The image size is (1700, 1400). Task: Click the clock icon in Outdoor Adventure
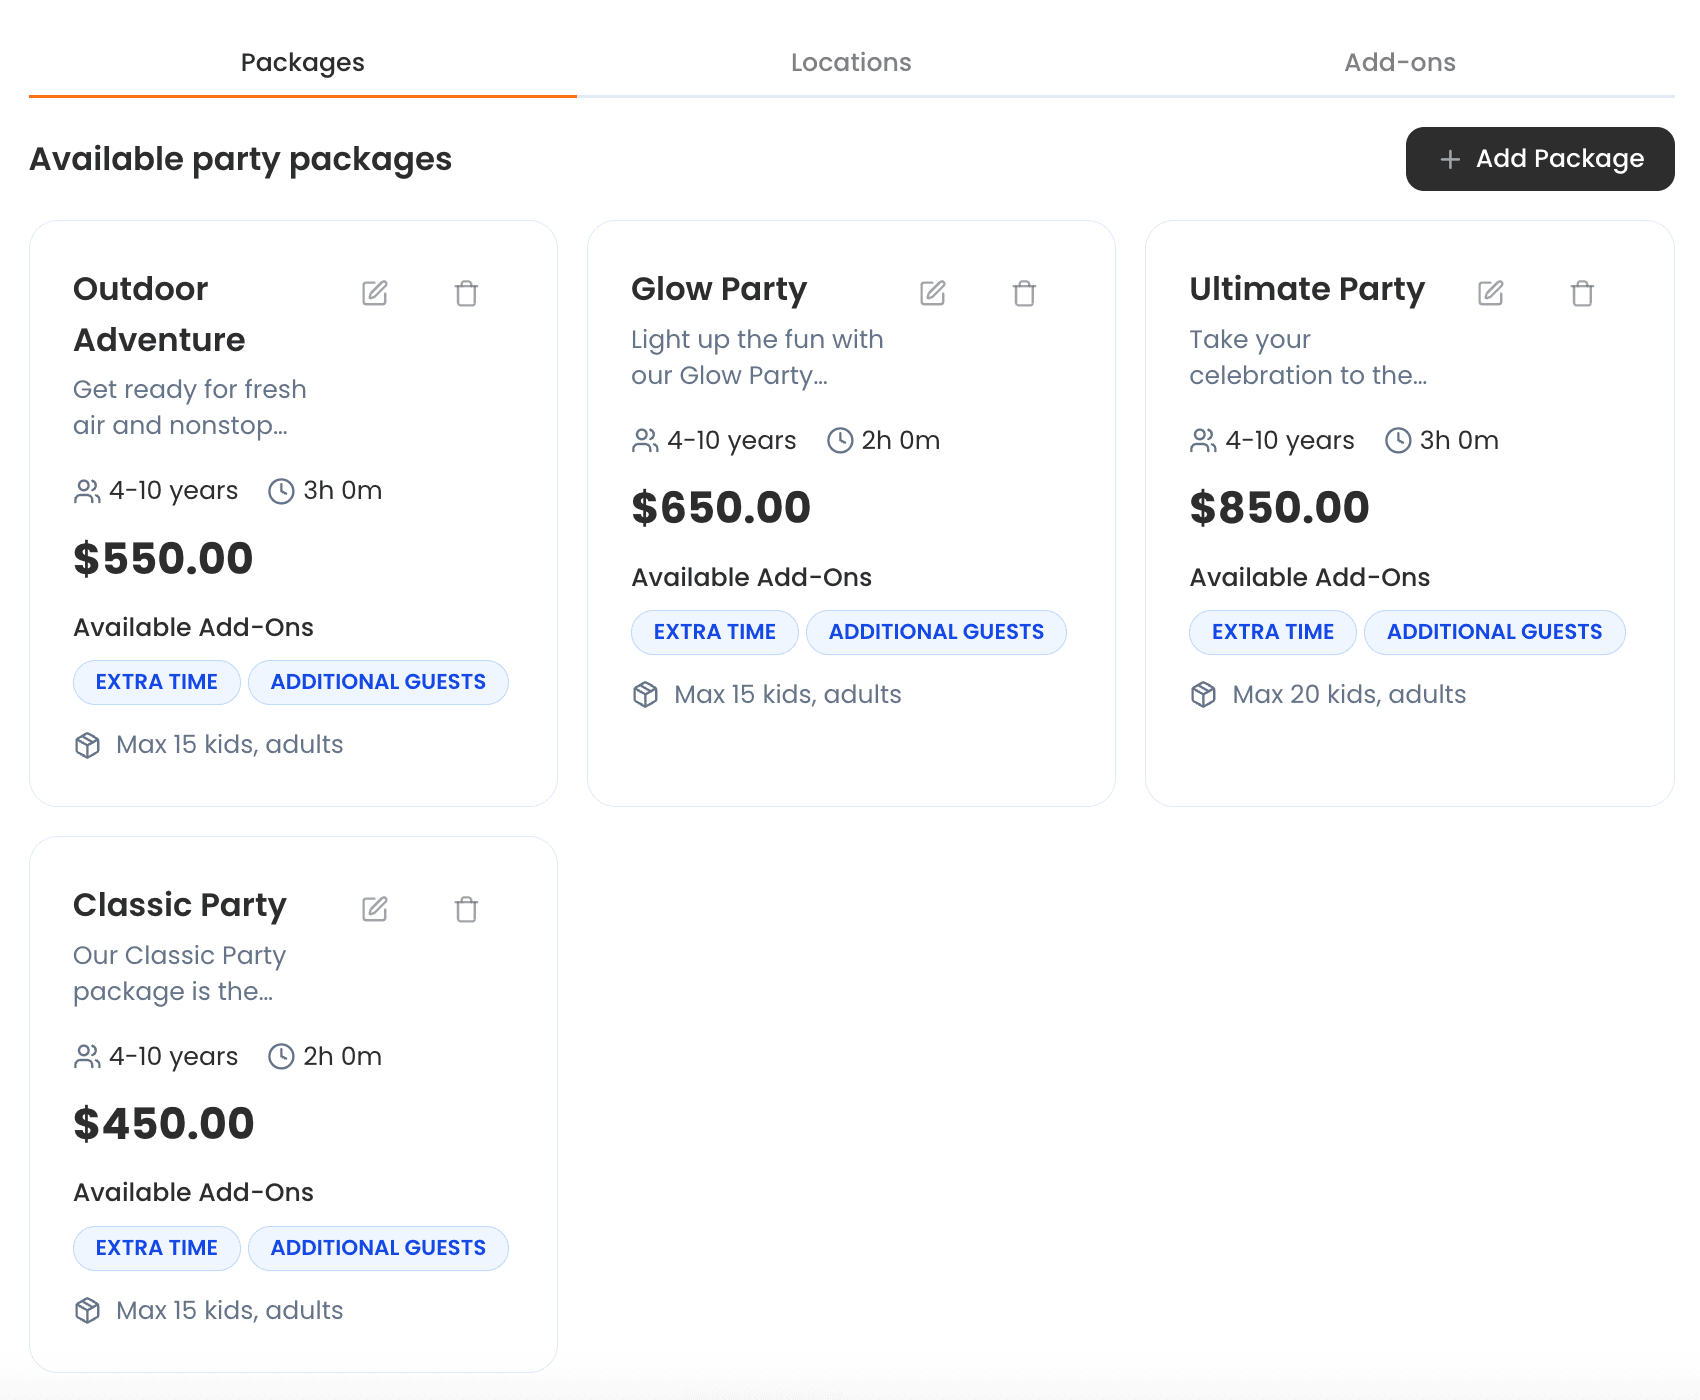click(281, 491)
